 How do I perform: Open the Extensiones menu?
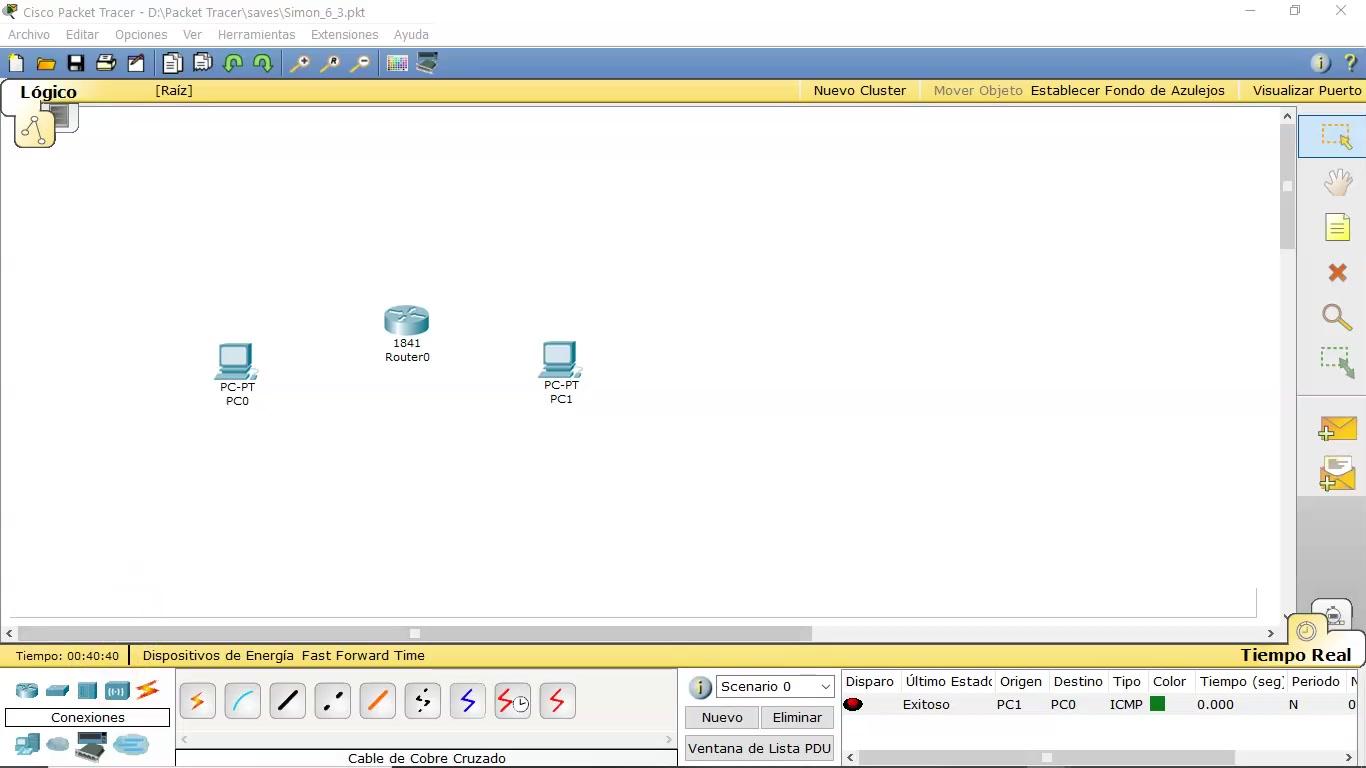point(344,34)
